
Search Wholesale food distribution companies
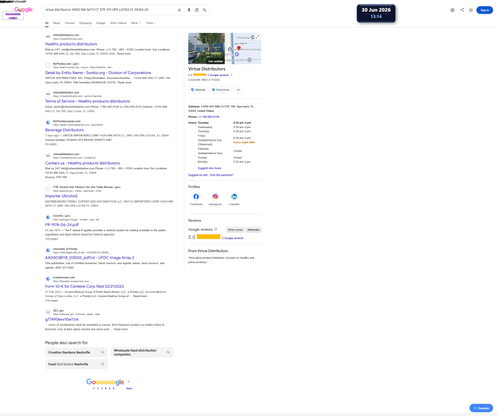tap(142, 352)
